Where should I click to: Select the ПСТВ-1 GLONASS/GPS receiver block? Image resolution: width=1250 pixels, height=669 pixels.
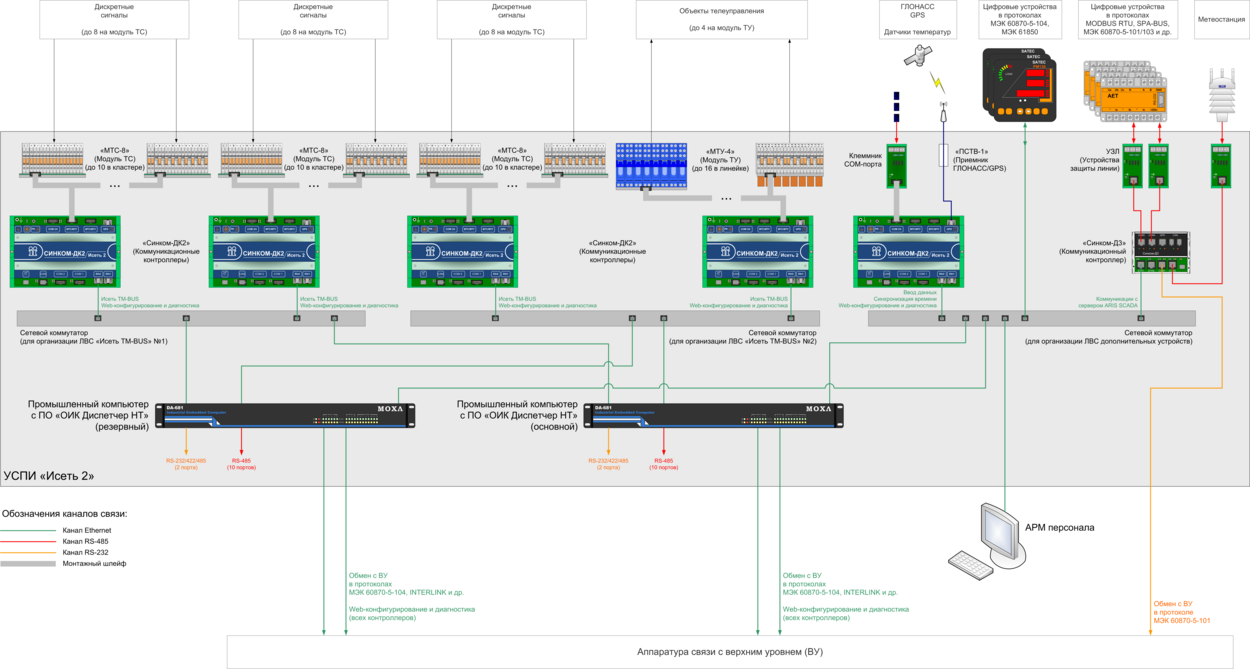pyautogui.click(x=941, y=154)
